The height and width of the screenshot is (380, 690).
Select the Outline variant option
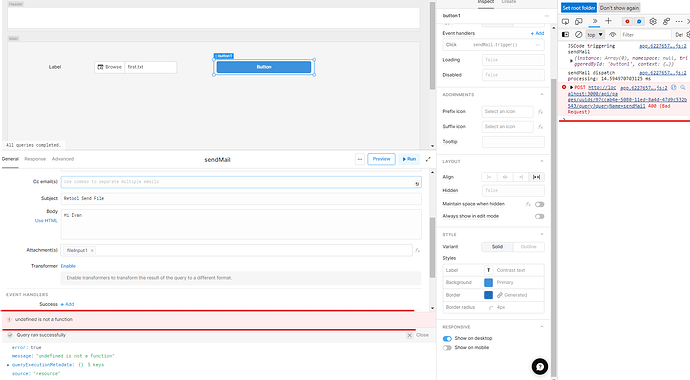[529, 247]
